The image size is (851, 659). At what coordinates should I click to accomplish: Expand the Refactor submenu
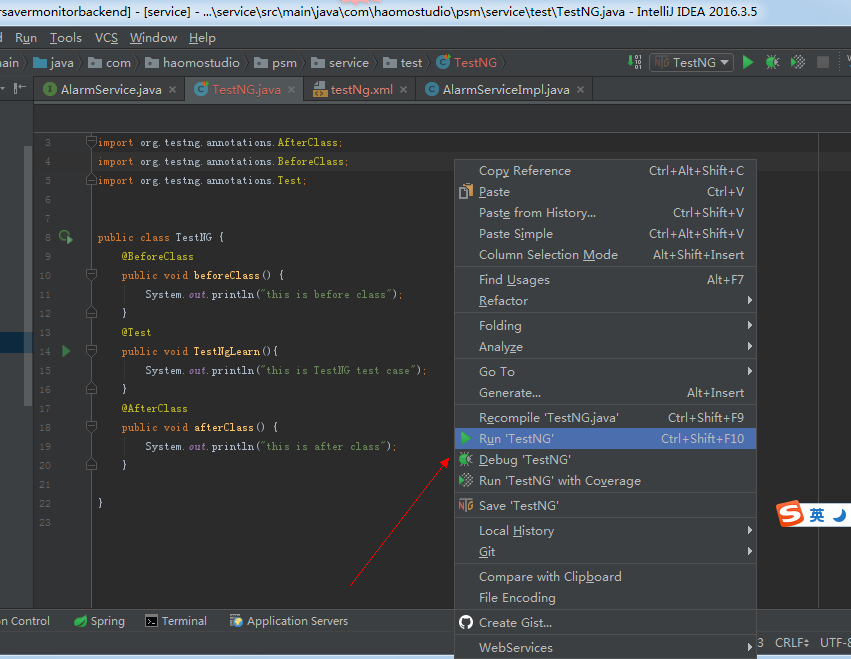coord(605,301)
